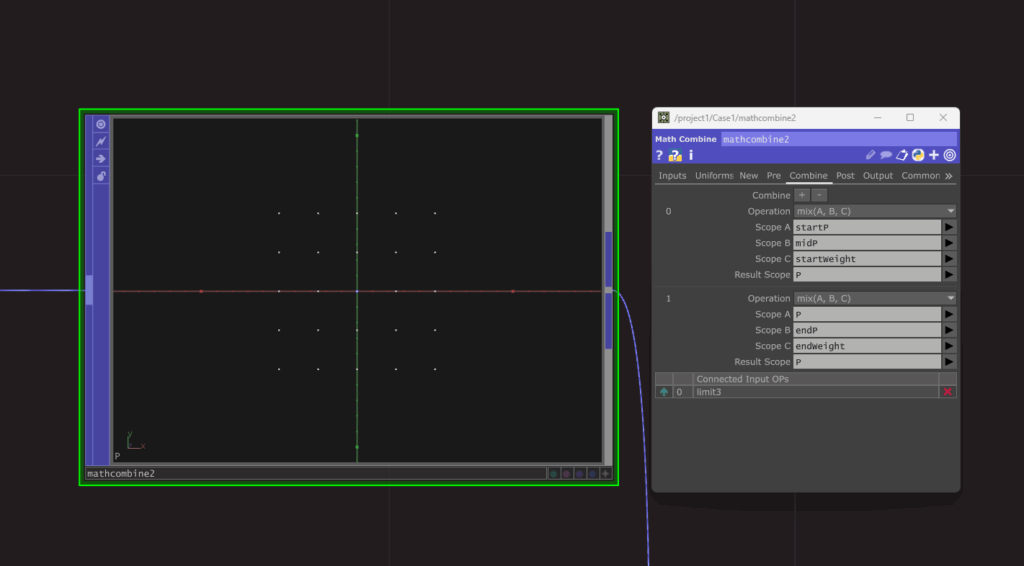Expand more parameter tabs with double chevron
The image size is (1024, 566).
pos(948,176)
